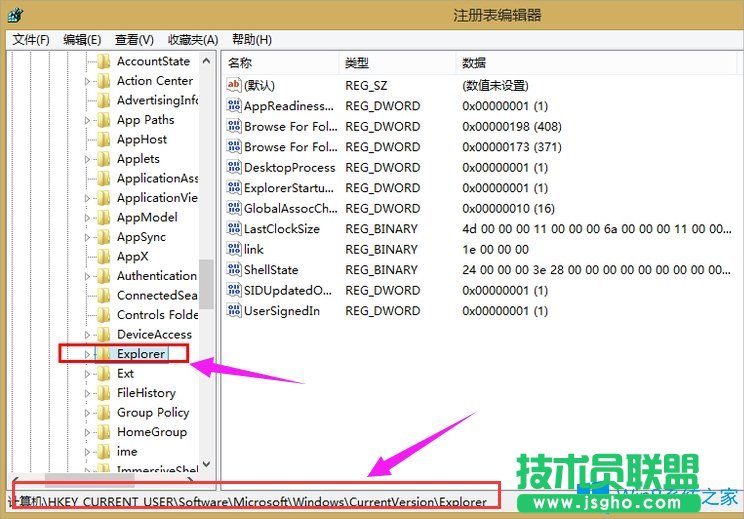Open the 查看(V) menu
The height and width of the screenshot is (519, 744).
134,40
